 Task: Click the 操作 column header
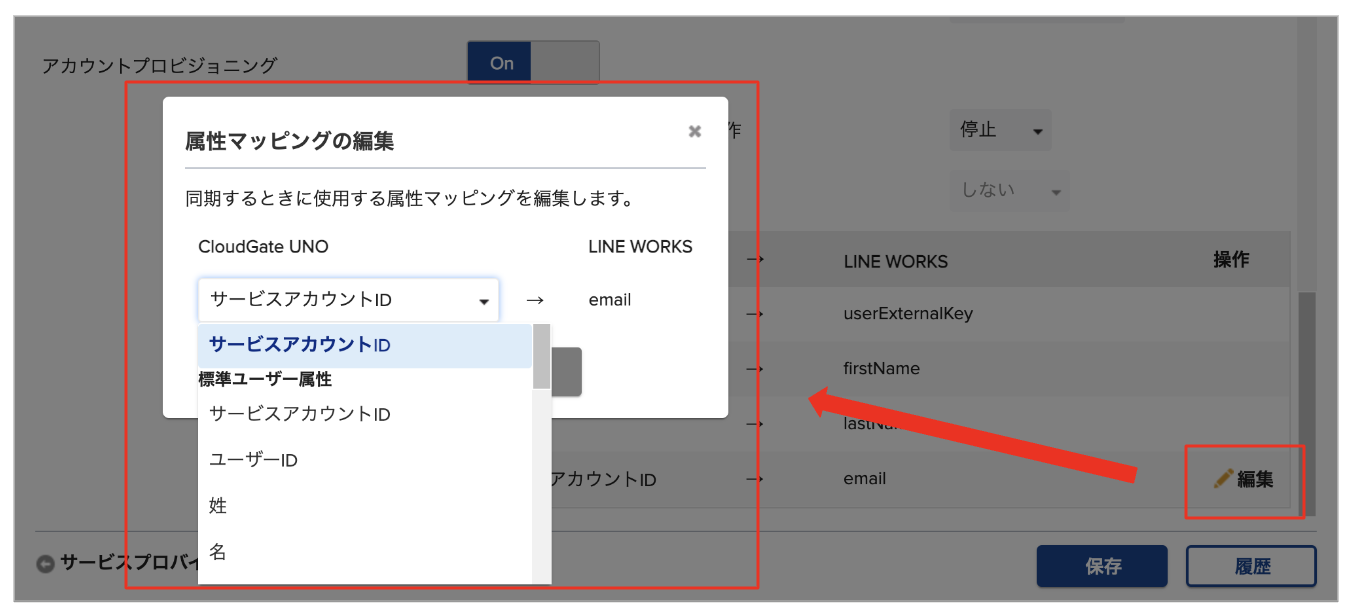pos(1231,260)
